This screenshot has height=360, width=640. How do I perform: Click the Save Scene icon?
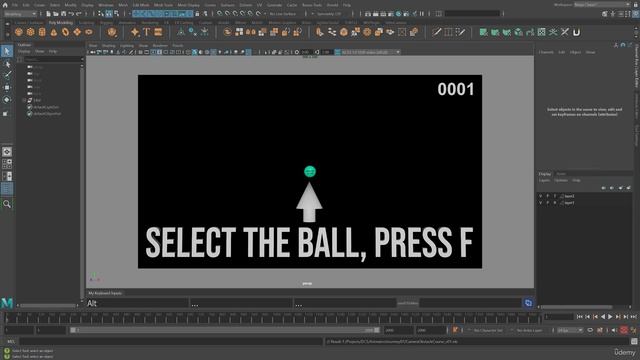[x=63, y=14]
